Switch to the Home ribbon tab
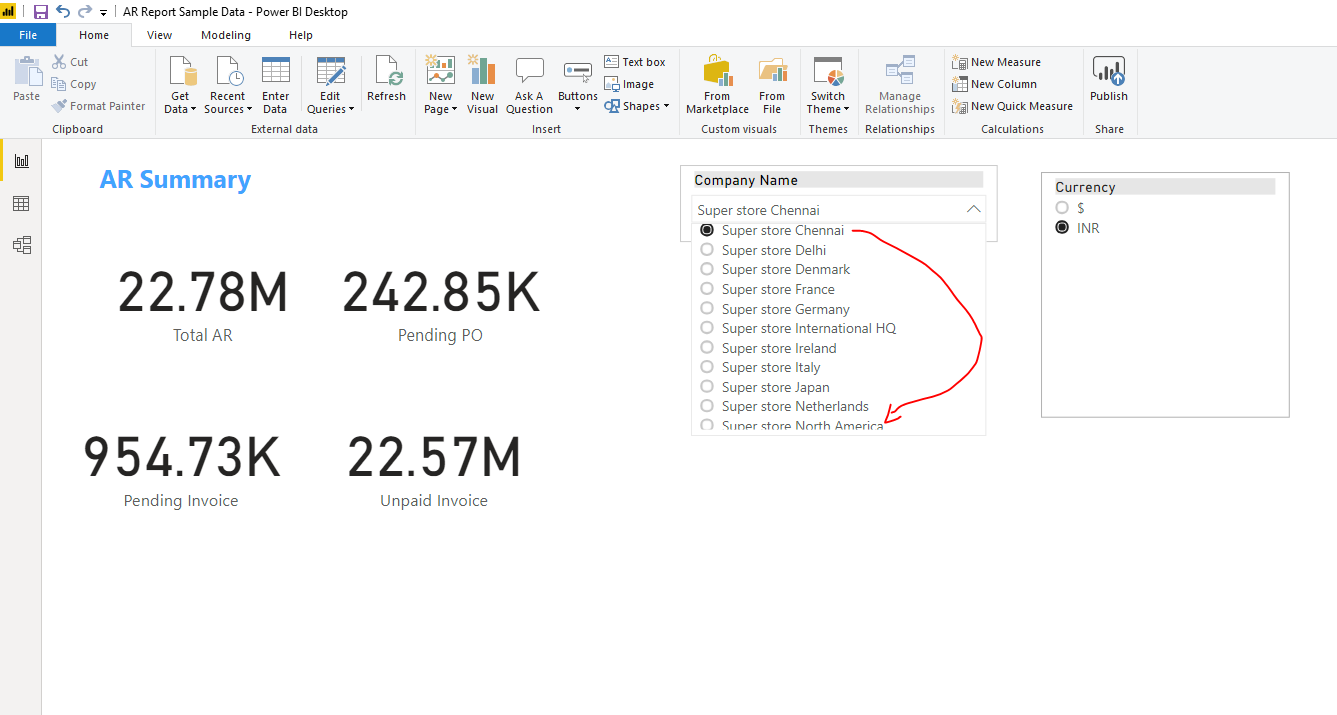 tap(94, 35)
